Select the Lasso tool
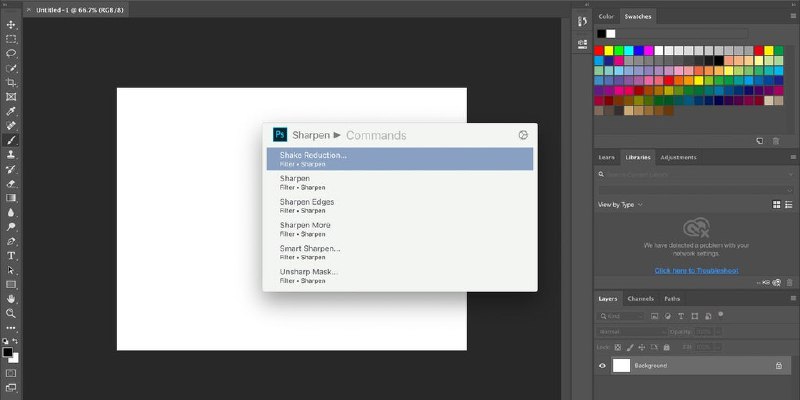800x400 pixels. (11, 53)
